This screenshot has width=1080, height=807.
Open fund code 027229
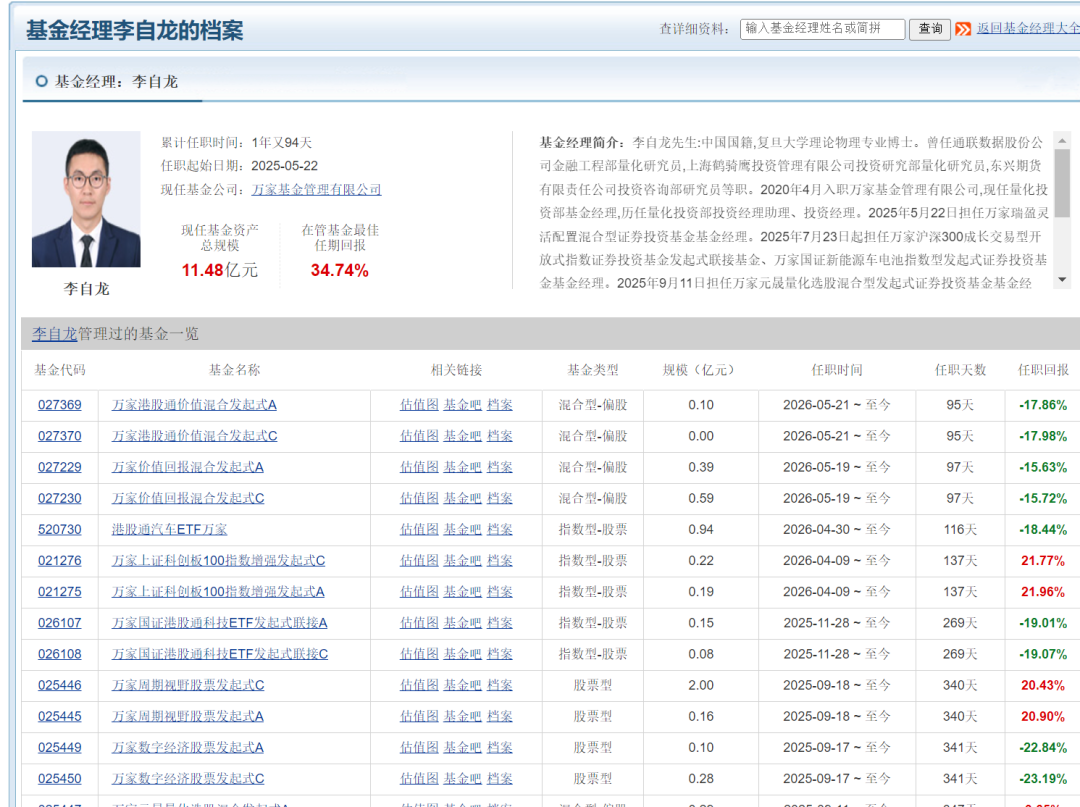click(x=59, y=467)
